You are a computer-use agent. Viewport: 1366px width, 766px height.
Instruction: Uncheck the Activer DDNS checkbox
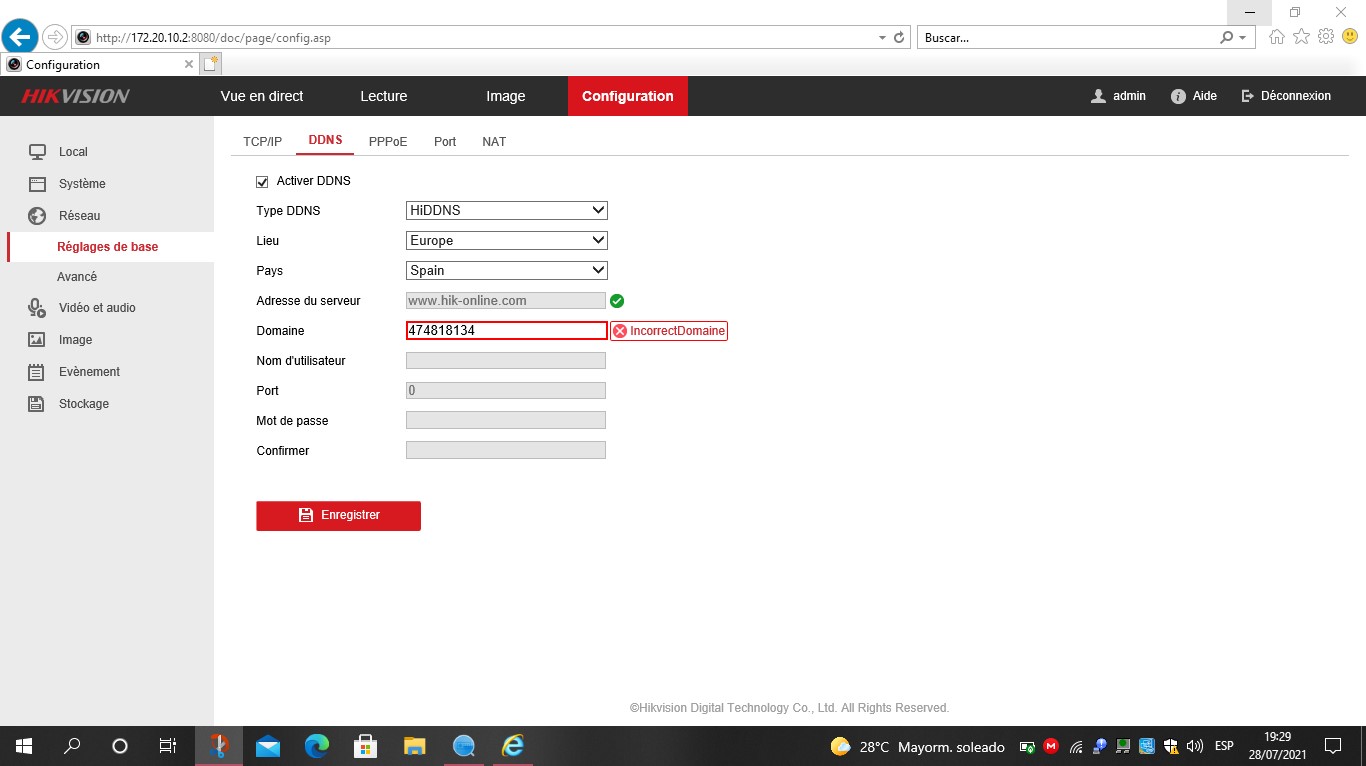click(x=263, y=181)
